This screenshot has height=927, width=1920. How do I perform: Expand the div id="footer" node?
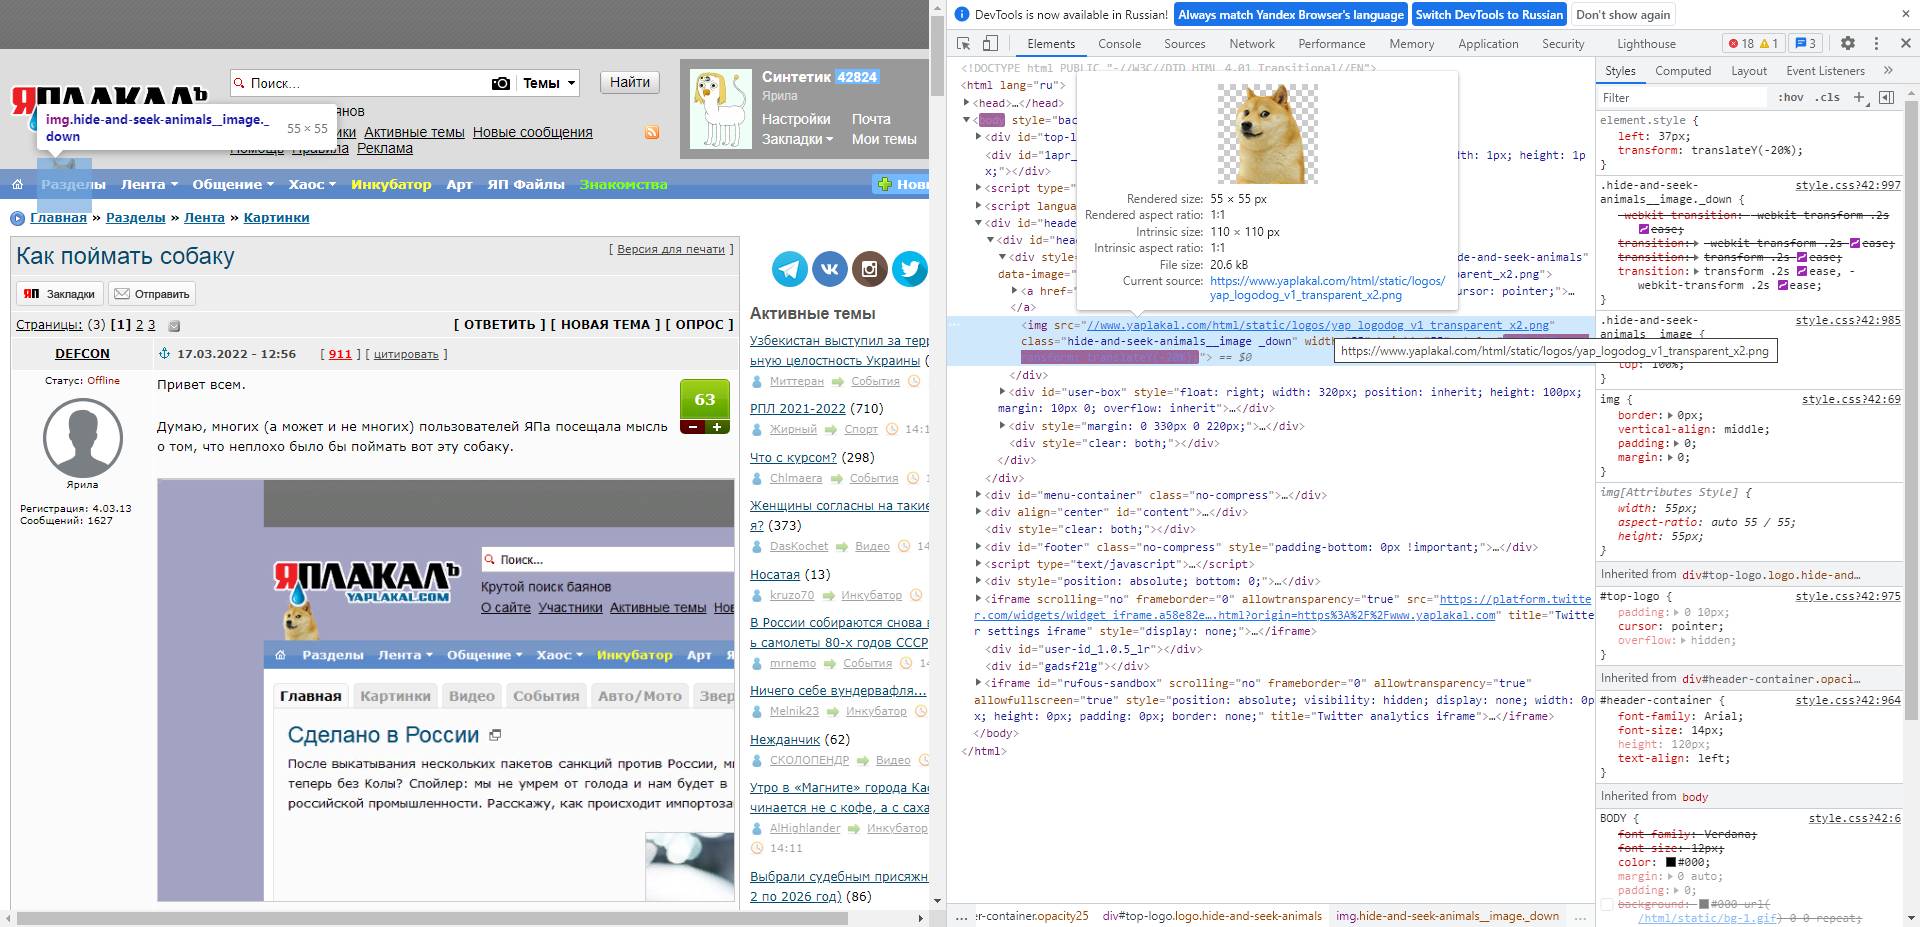(979, 548)
